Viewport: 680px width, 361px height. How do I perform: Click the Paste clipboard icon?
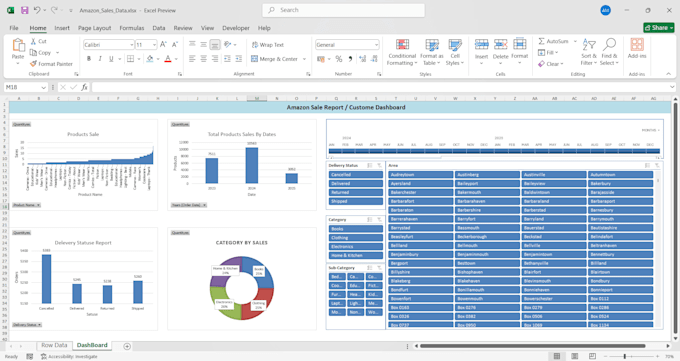click(x=18, y=45)
